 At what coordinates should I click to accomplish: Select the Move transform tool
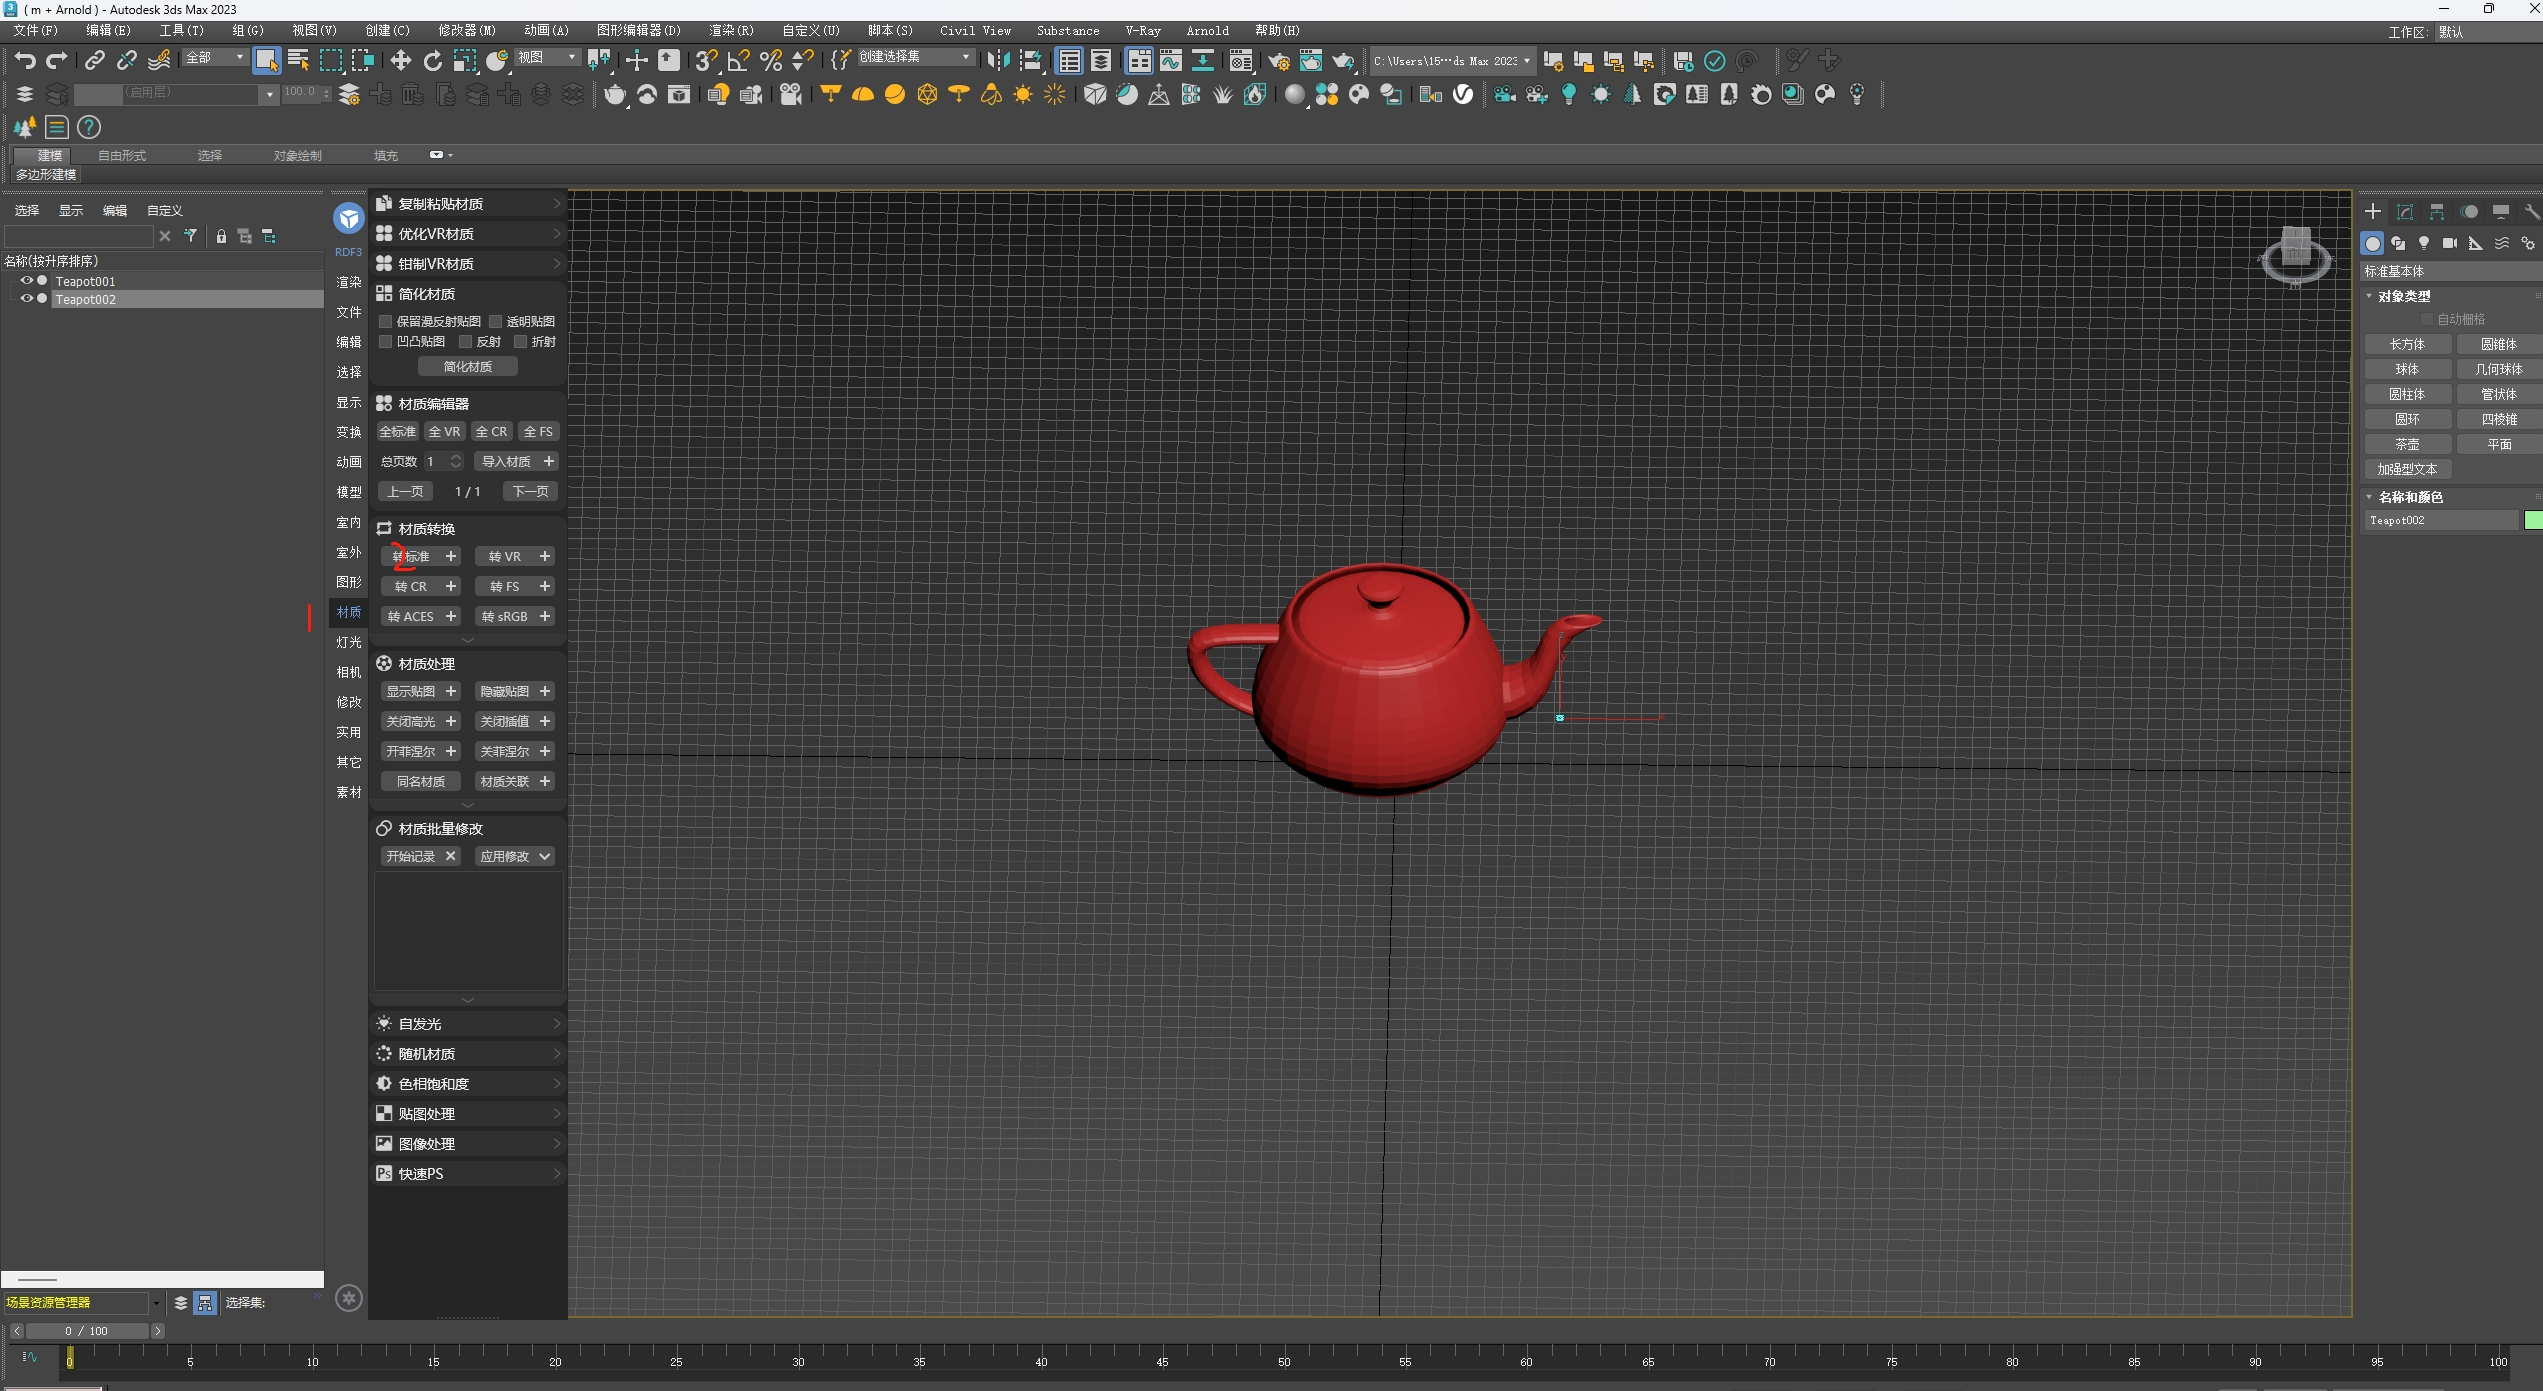point(400,61)
